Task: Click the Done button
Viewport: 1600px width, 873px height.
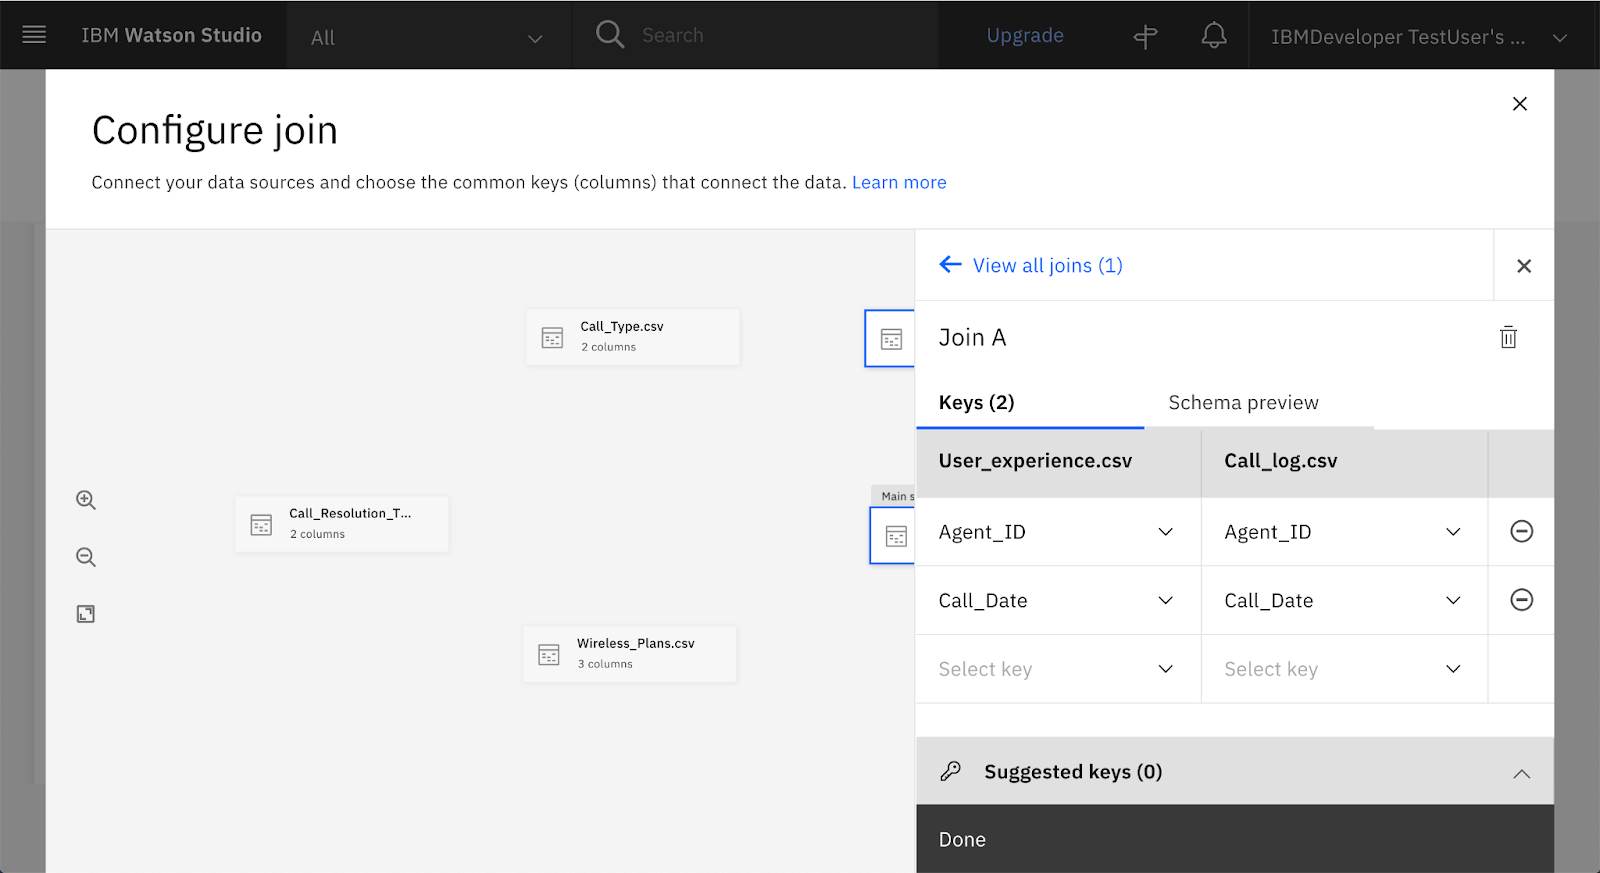Action: pyautogui.click(x=962, y=840)
